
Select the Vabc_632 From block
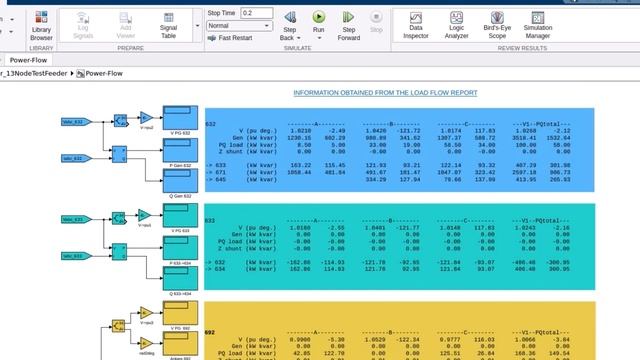click(76, 122)
